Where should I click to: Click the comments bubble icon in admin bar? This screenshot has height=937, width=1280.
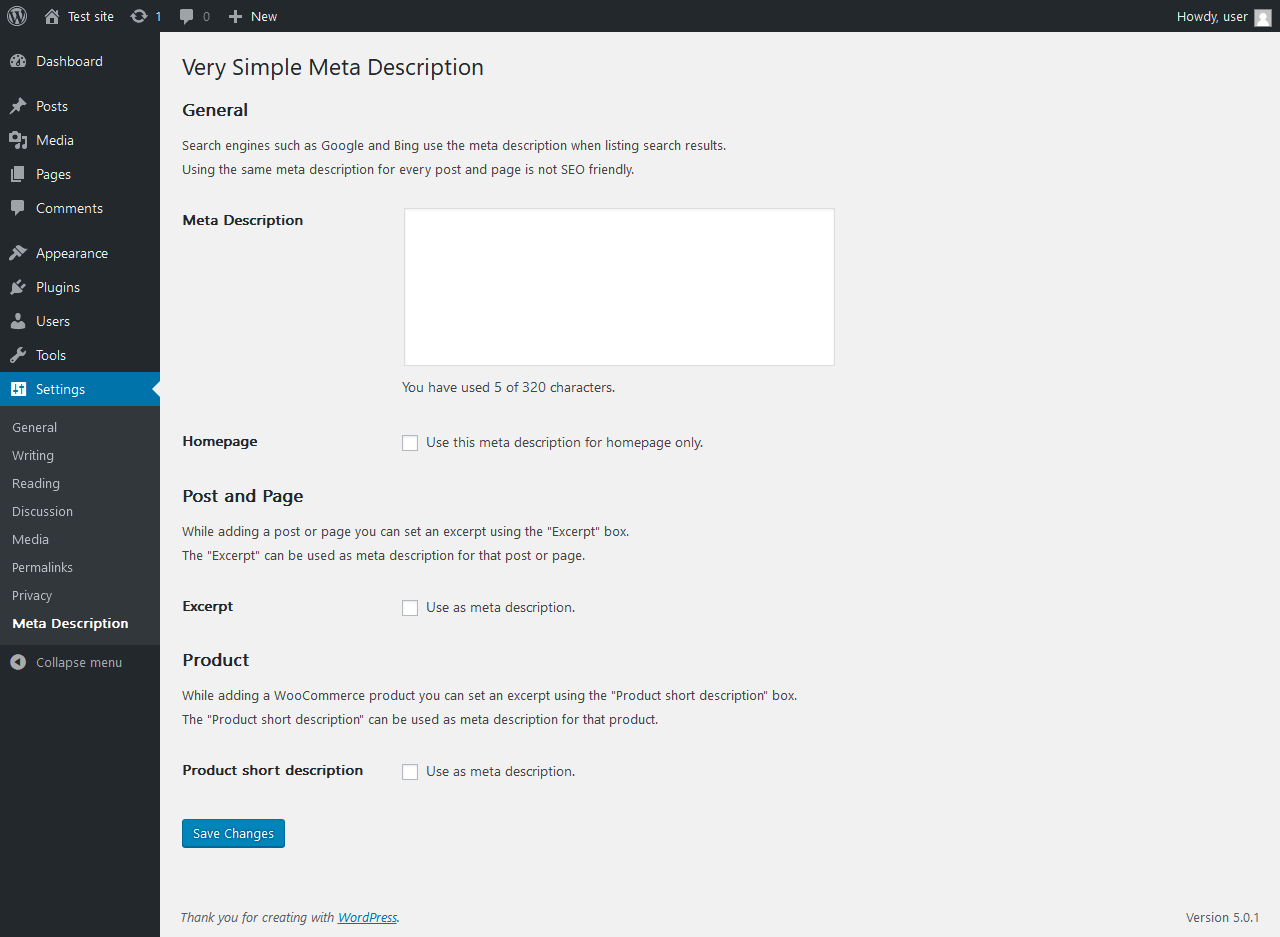(187, 16)
